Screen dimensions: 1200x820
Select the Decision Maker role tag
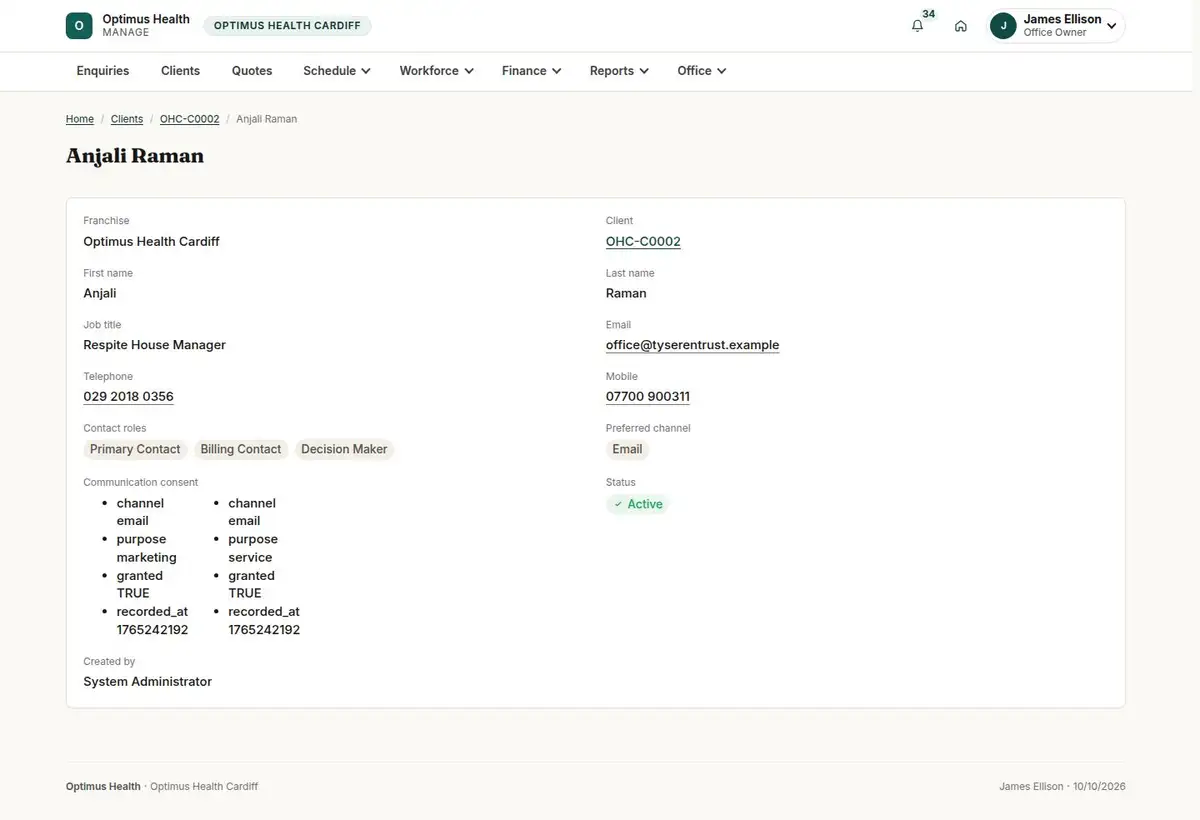coord(344,450)
